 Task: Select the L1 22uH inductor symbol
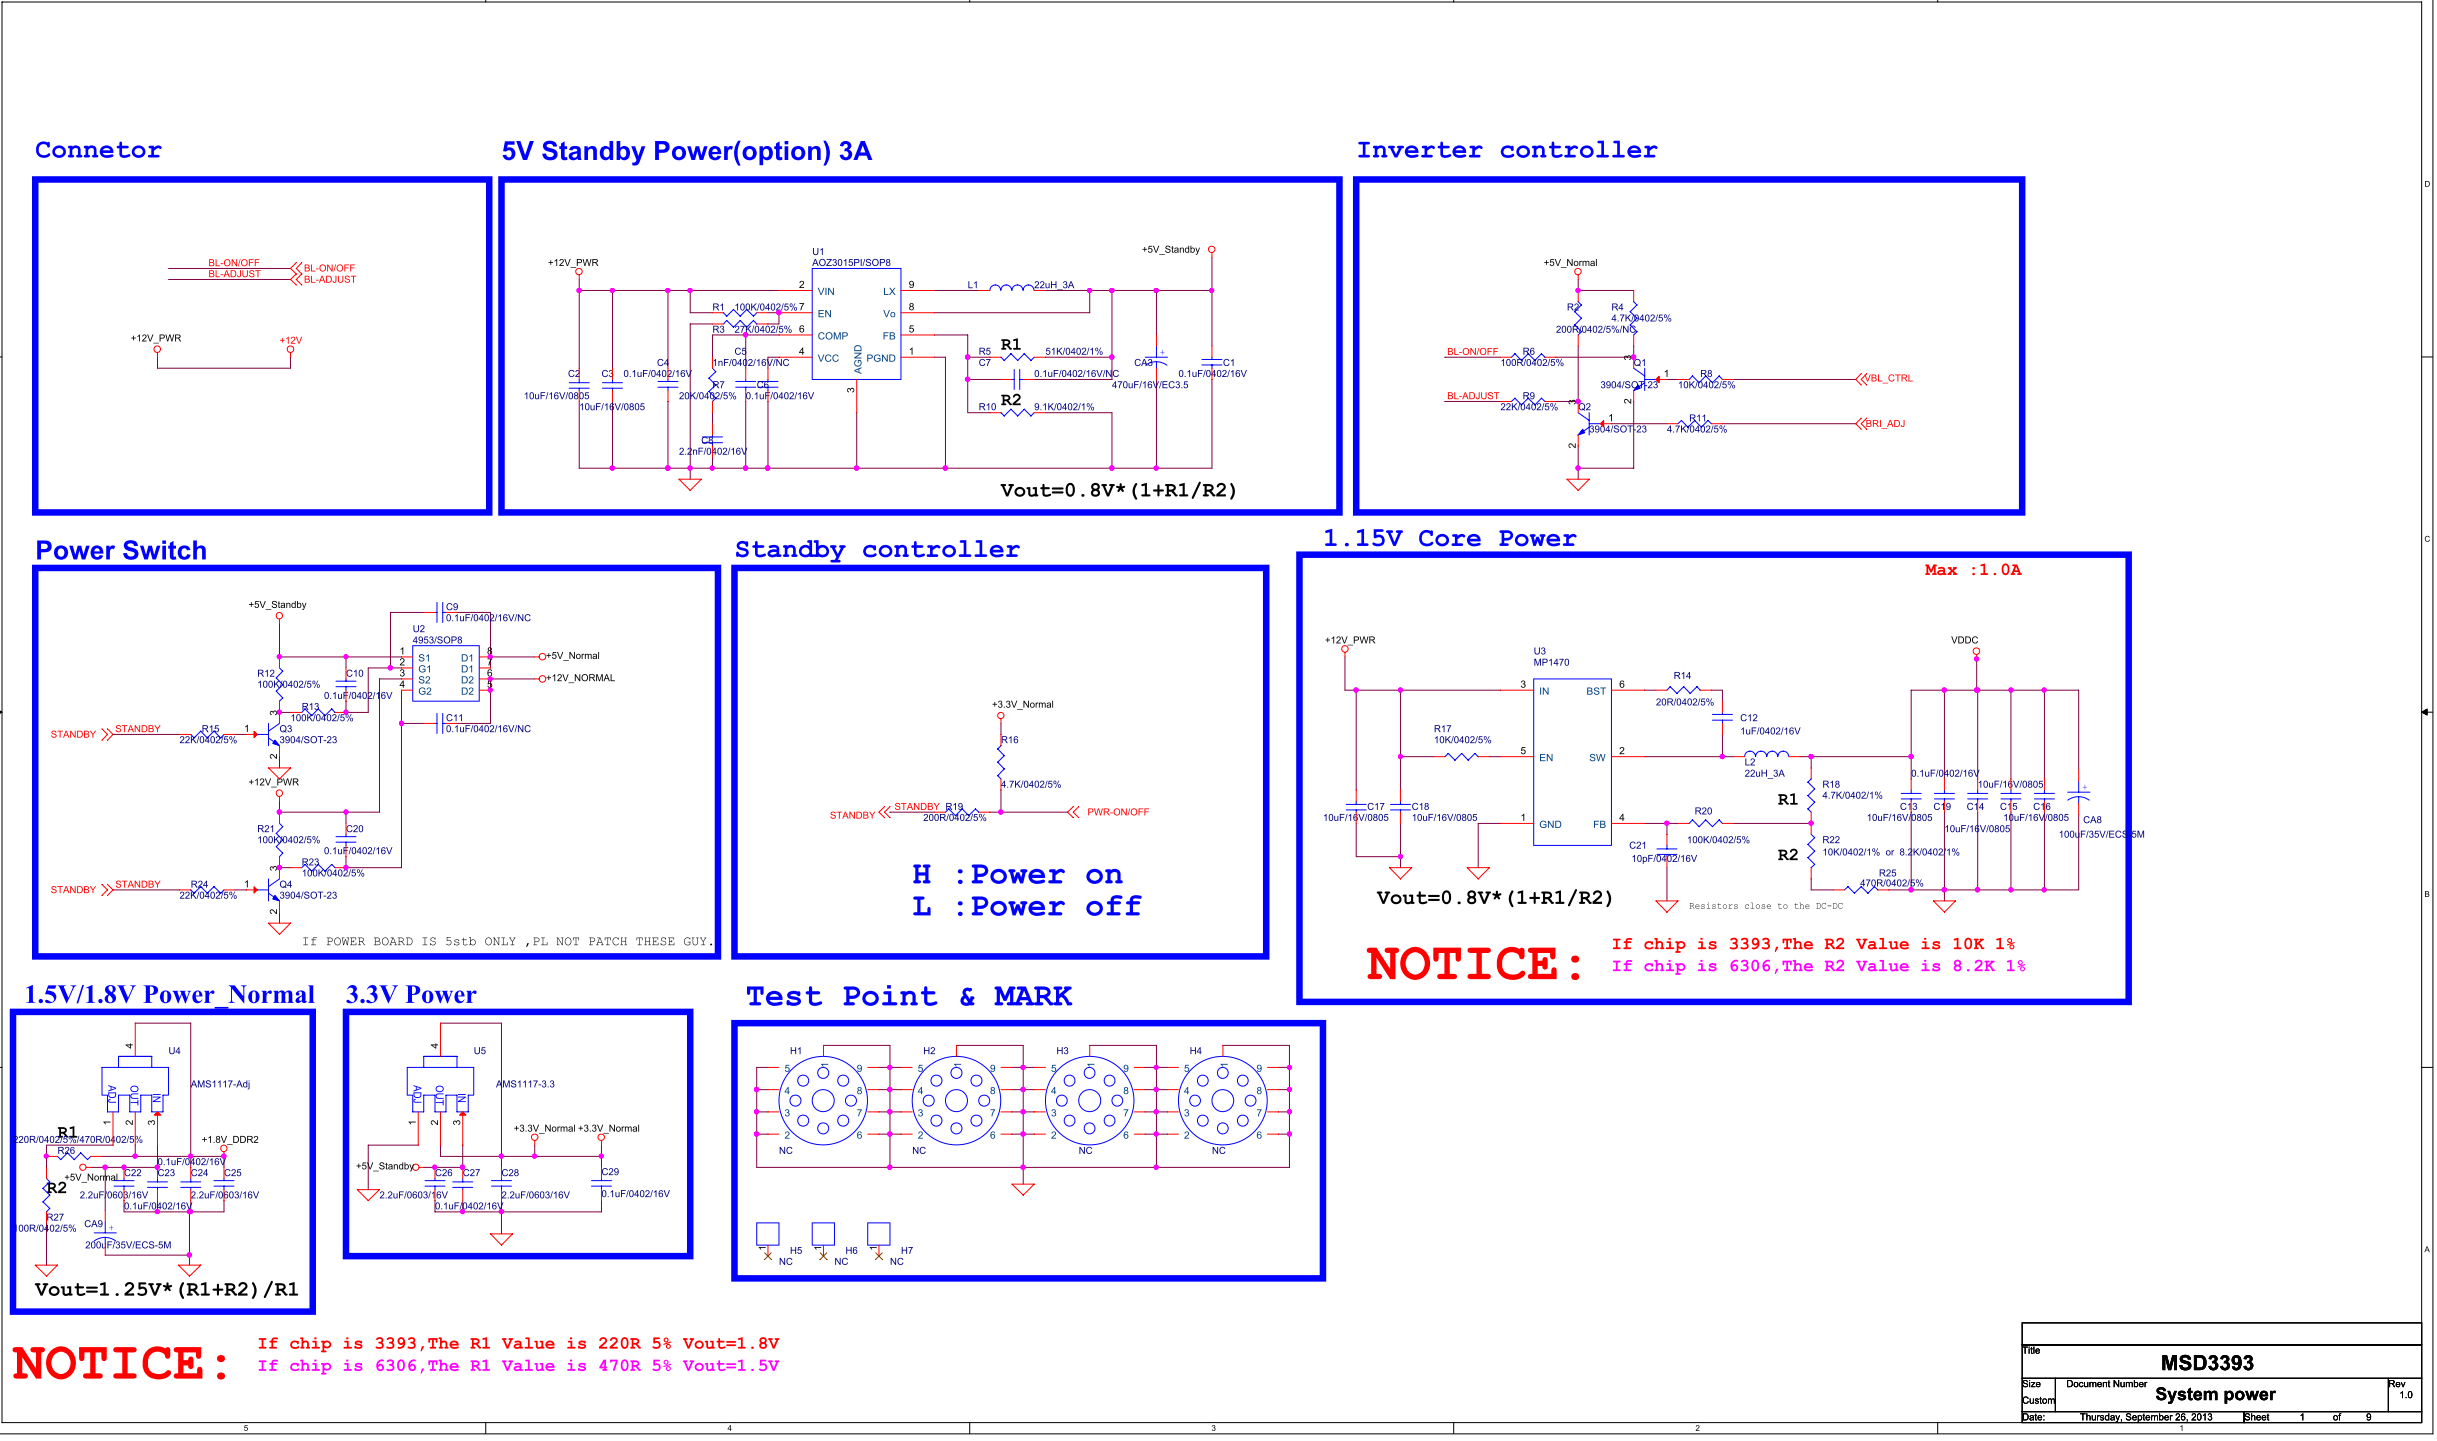pos(1010,290)
